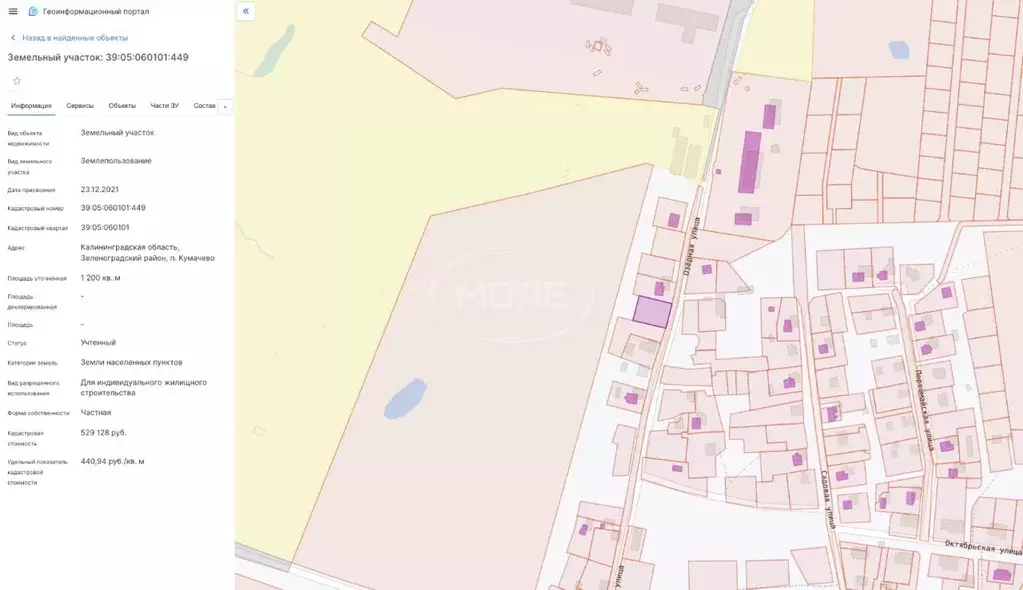The width and height of the screenshot is (1023, 590).
Task: Switch to the Информация tab
Action: [x=31, y=106]
